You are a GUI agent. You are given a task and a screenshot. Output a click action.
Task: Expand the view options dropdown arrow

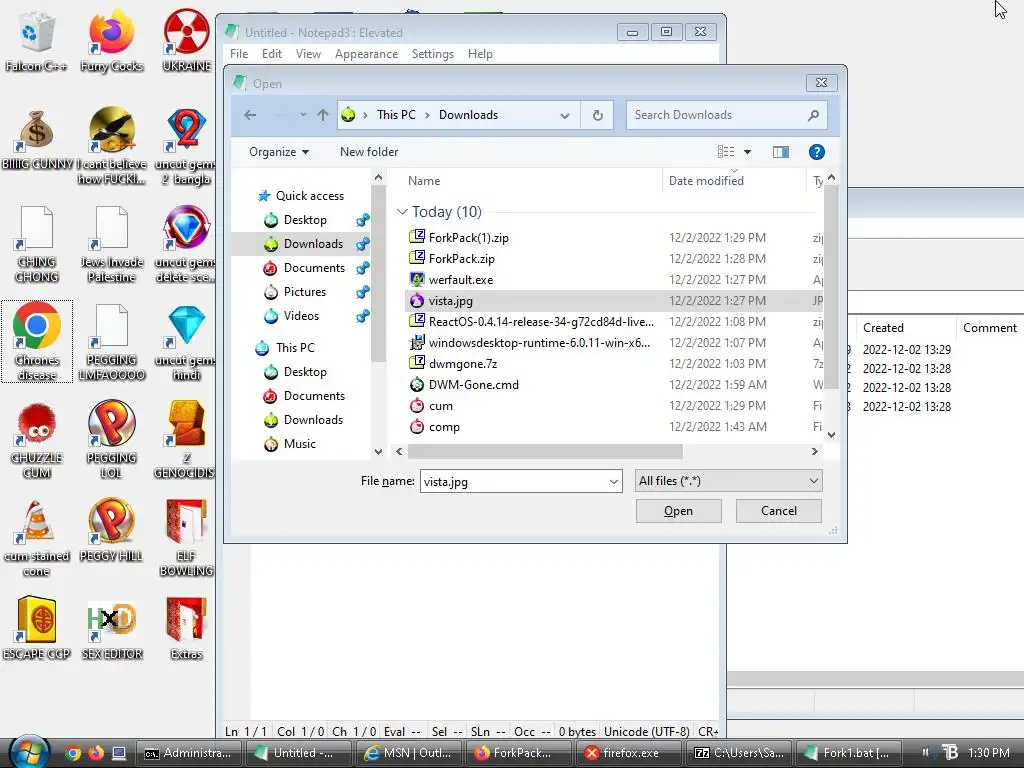pos(747,152)
